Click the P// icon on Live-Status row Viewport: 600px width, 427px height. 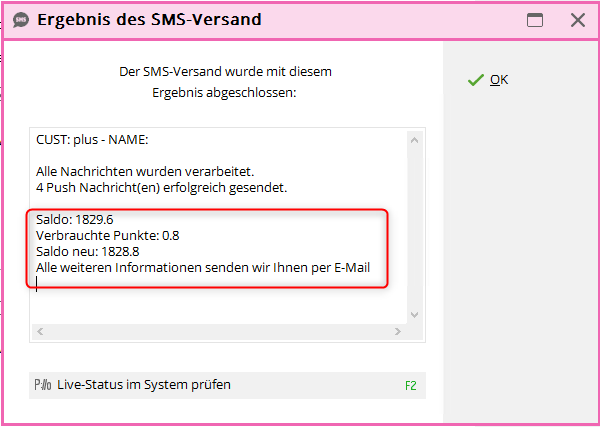point(43,385)
